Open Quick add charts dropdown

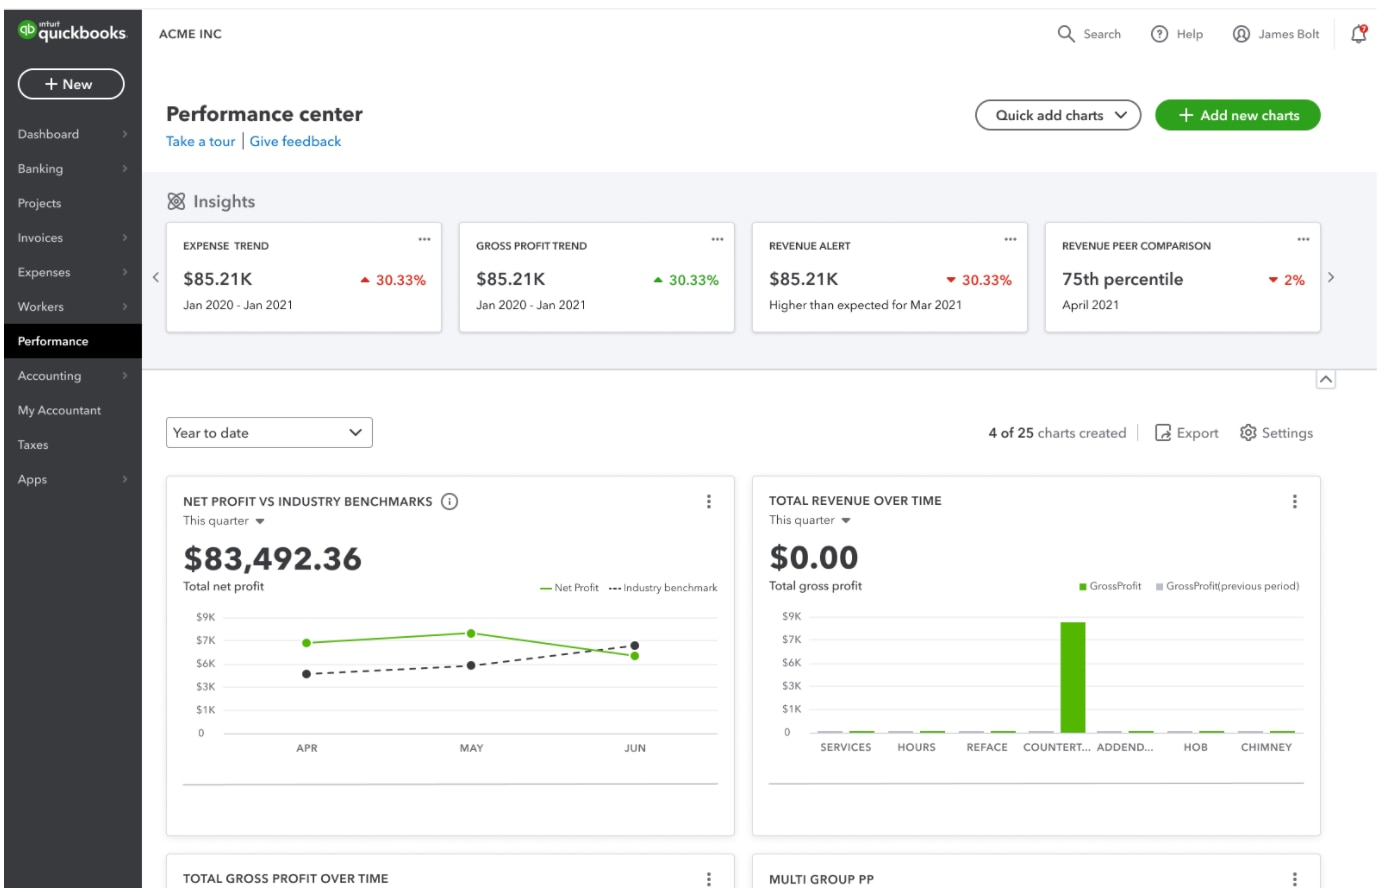pos(1058,116)
